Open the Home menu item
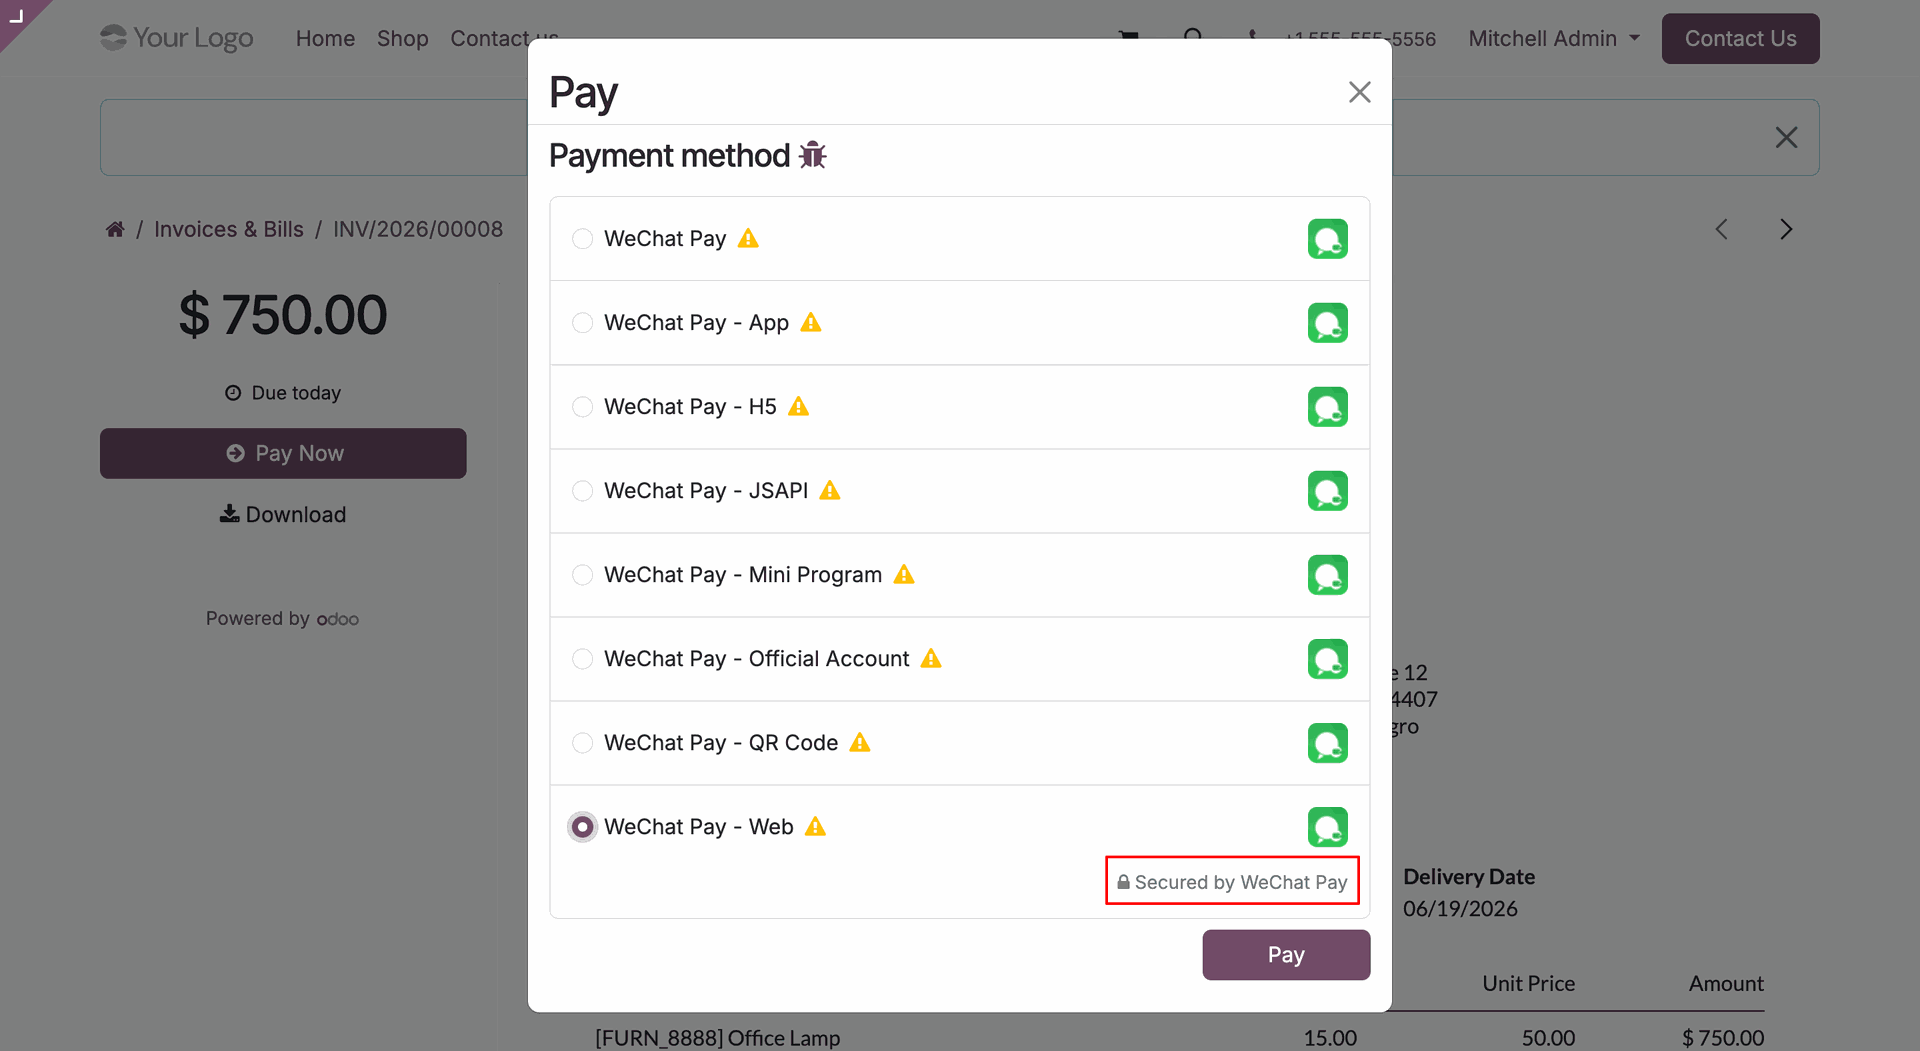Screen dimensions: 1920x1051 (325, 38)
